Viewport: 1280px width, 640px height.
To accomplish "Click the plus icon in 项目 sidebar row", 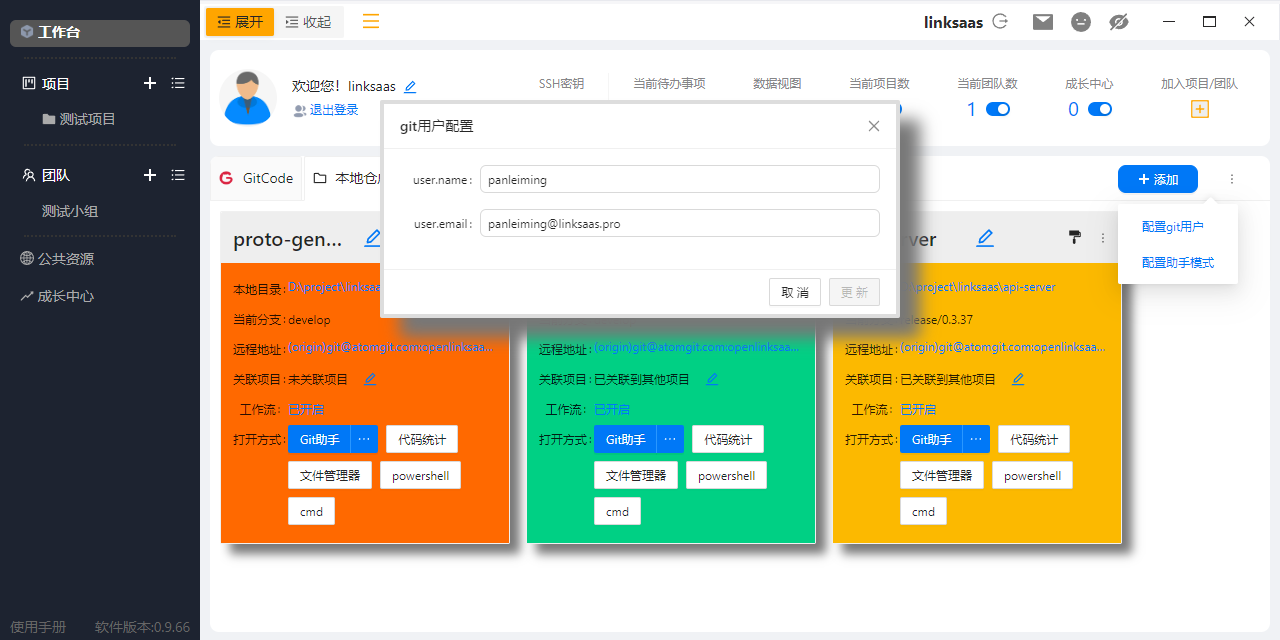I will [150, 84].
